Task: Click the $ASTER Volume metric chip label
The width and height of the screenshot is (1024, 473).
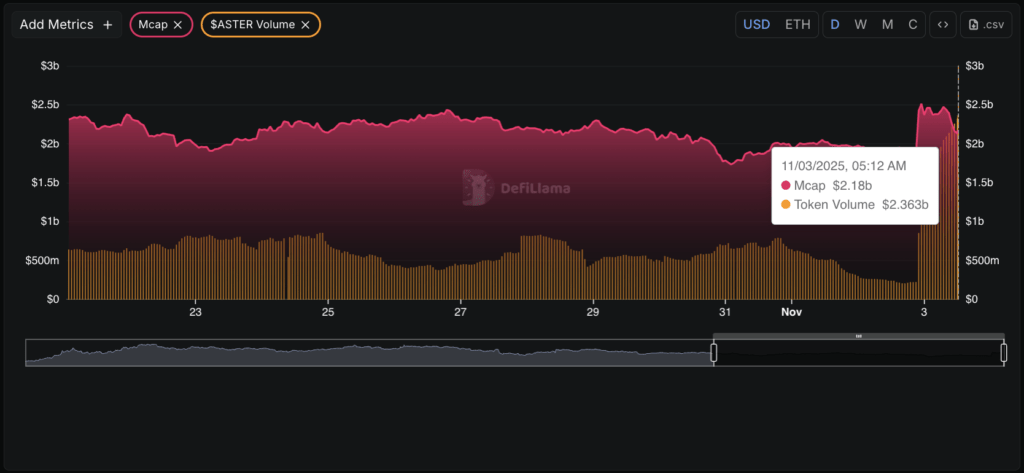Action: click(x=253, y=25)
